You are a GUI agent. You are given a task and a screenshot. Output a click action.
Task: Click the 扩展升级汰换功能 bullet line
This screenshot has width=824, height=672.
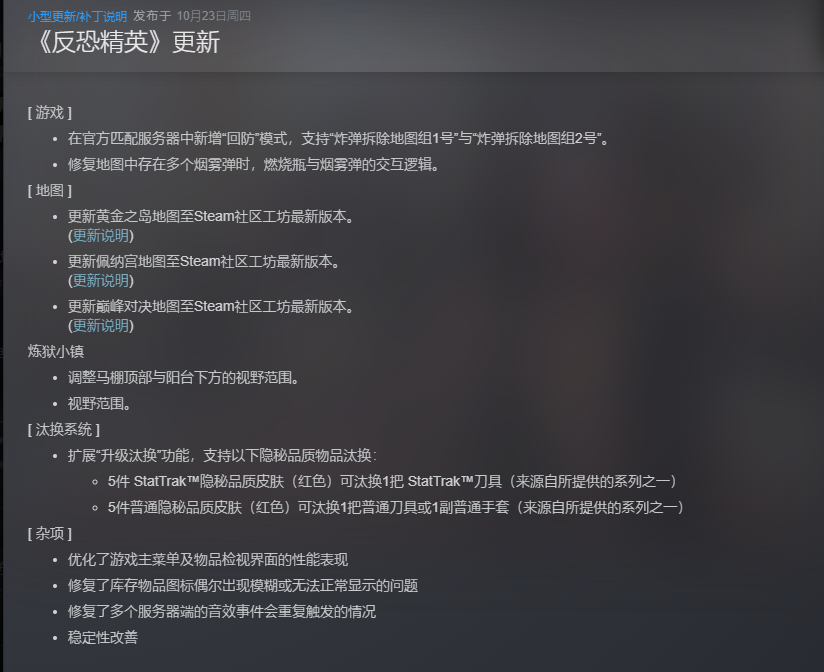(222, 456)
